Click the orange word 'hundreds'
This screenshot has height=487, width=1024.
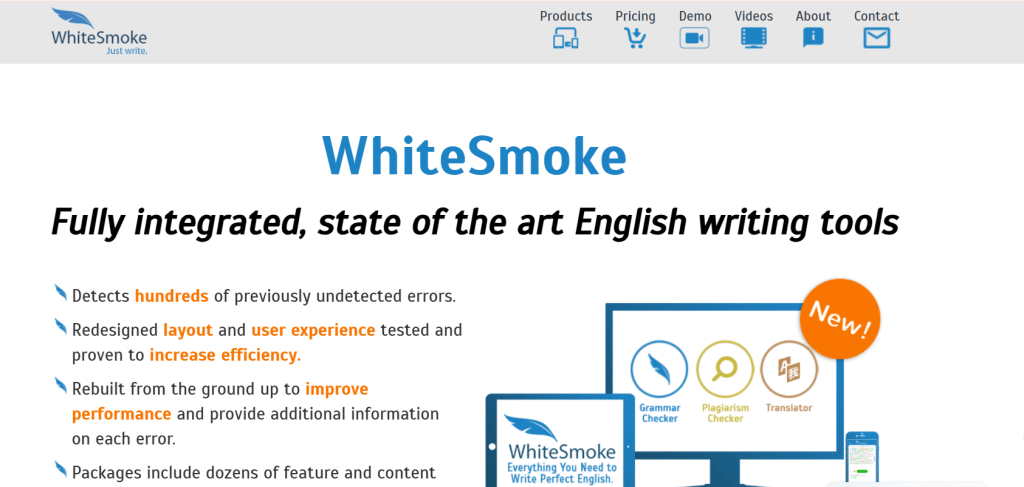pyautogui.click(x=172, y=296)
